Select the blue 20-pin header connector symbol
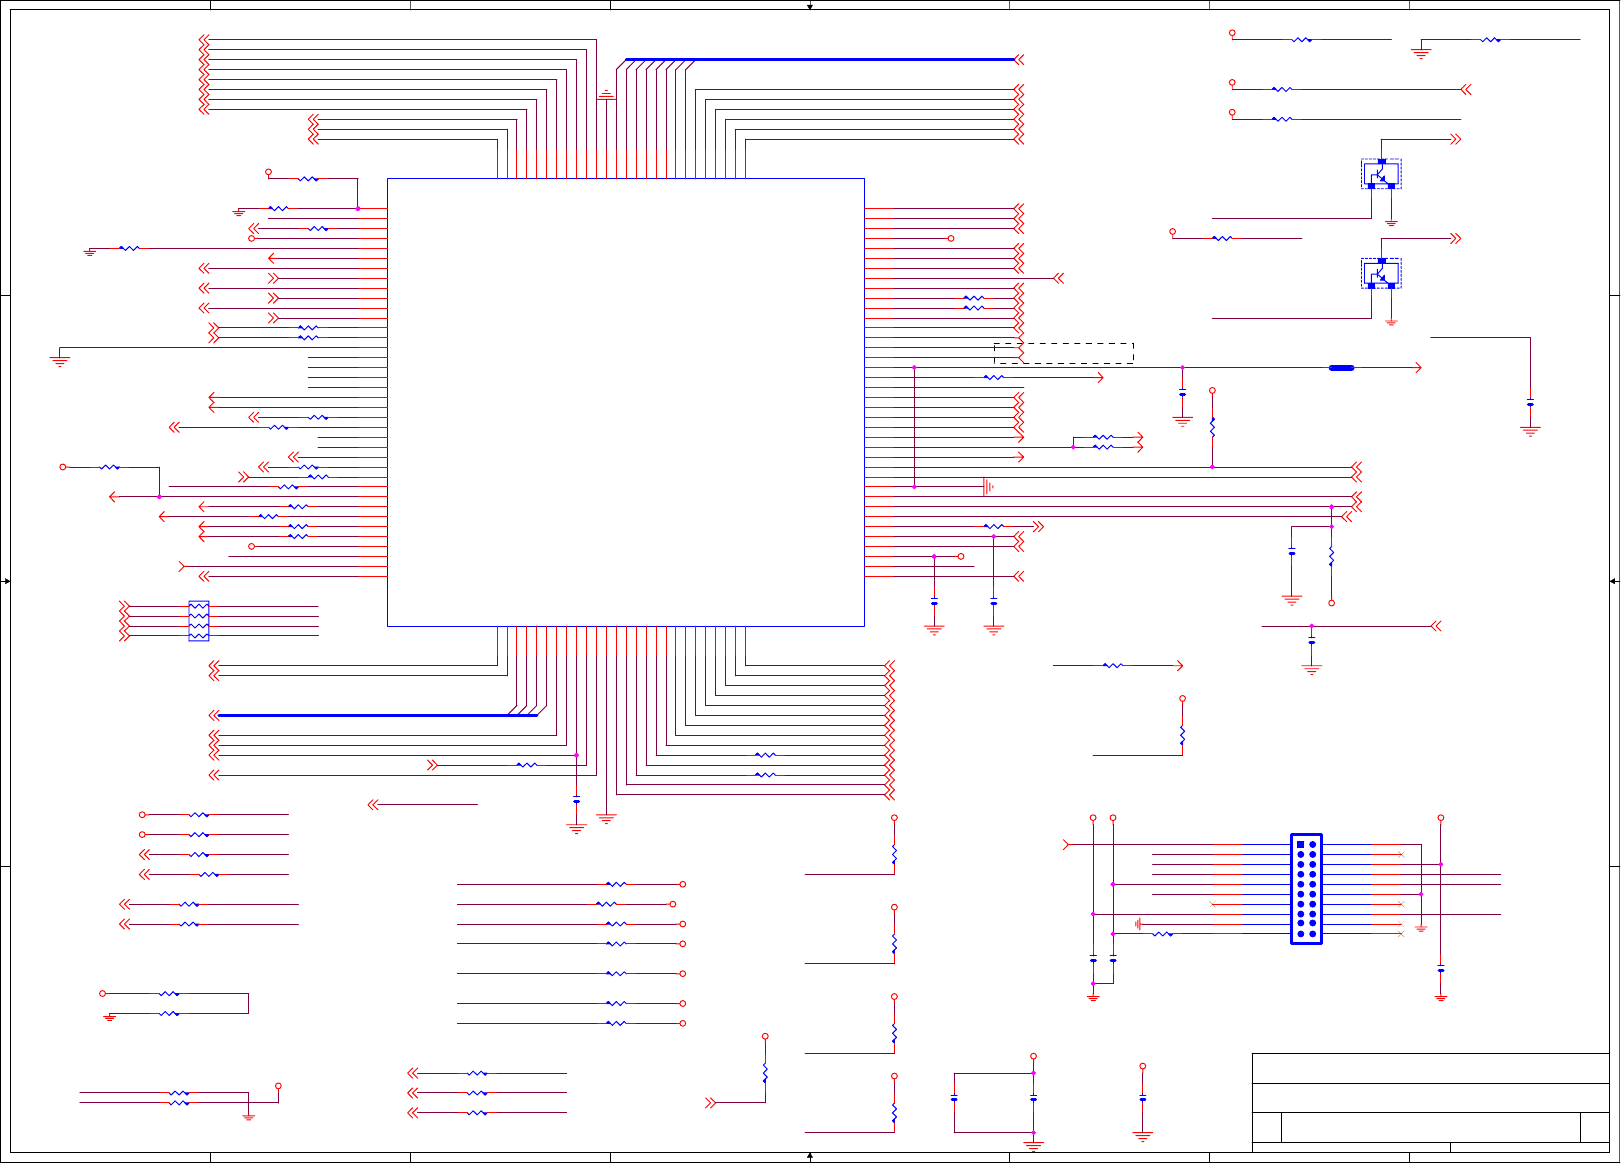Screen dimensions: 1621x1164 1306,889
